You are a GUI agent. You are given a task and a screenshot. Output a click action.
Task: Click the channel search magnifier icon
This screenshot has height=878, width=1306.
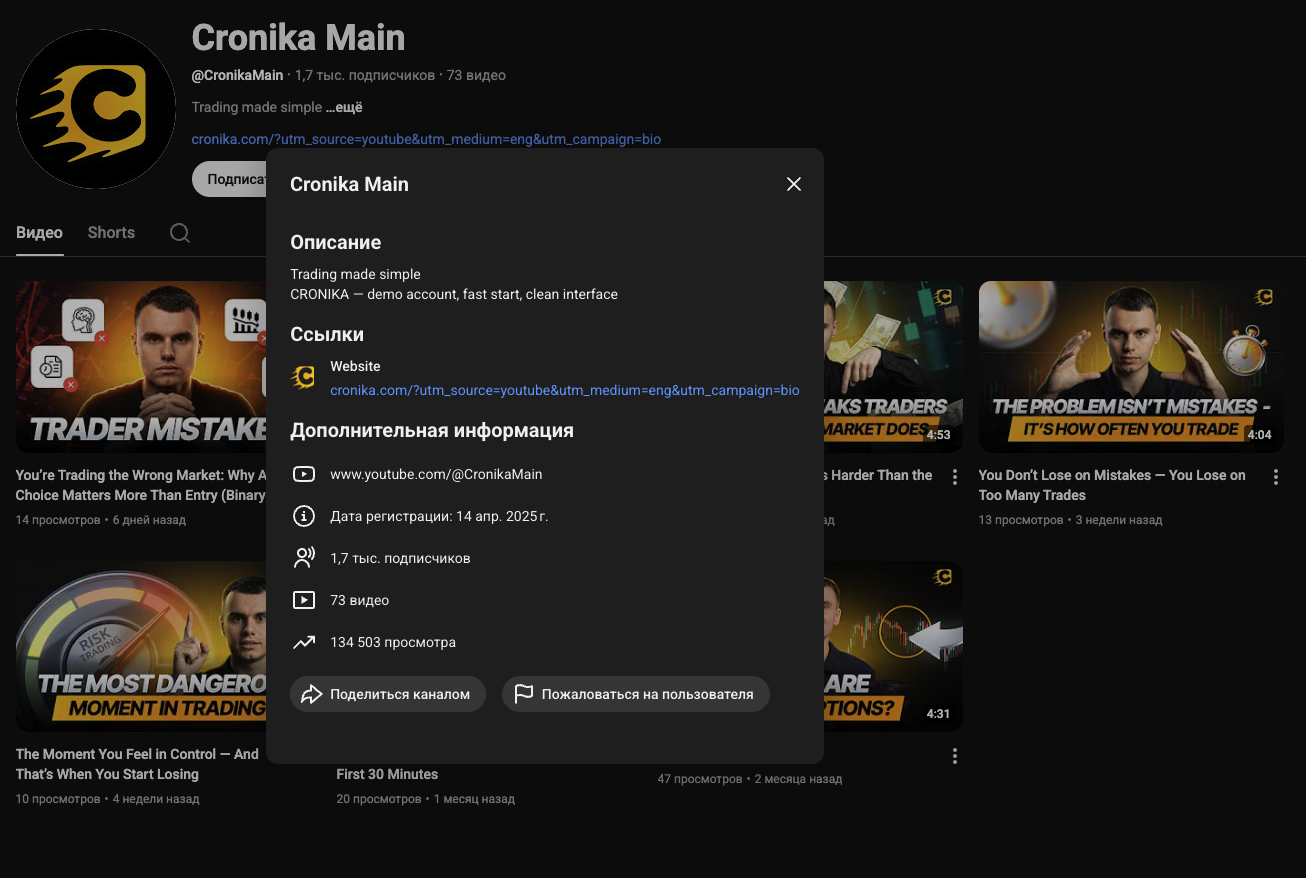point(180,233)
